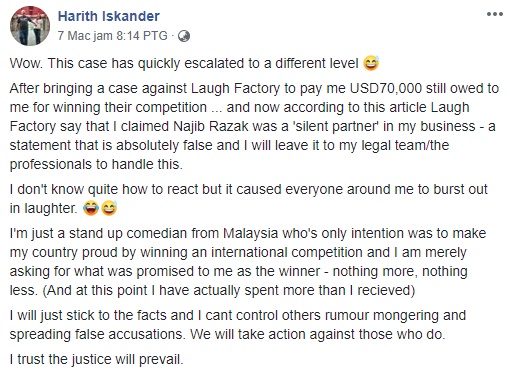Image resolution: width=510 pixels, height=378 pixels.
Task: Click the final line 'I trust the justice will prevail'
Action: tap(97, 360)
